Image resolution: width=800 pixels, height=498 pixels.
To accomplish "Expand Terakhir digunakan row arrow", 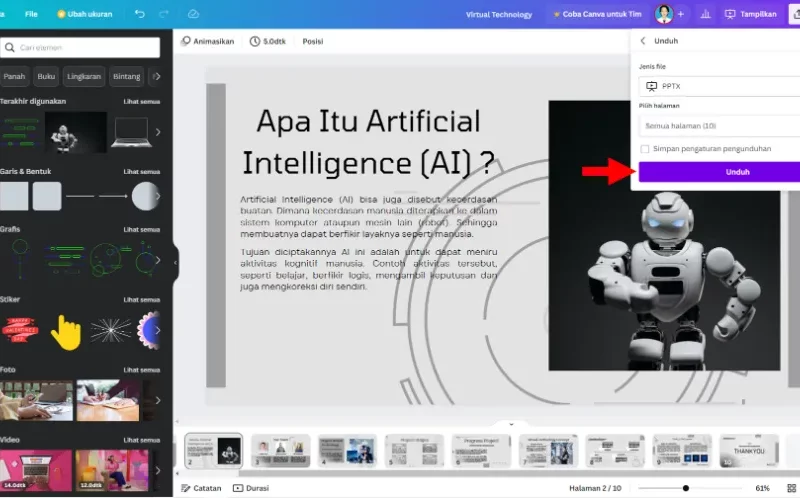I will pos(158,132).
